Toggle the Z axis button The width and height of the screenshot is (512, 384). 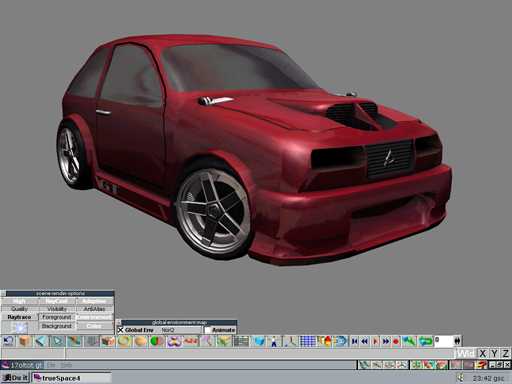pos(506,353)
